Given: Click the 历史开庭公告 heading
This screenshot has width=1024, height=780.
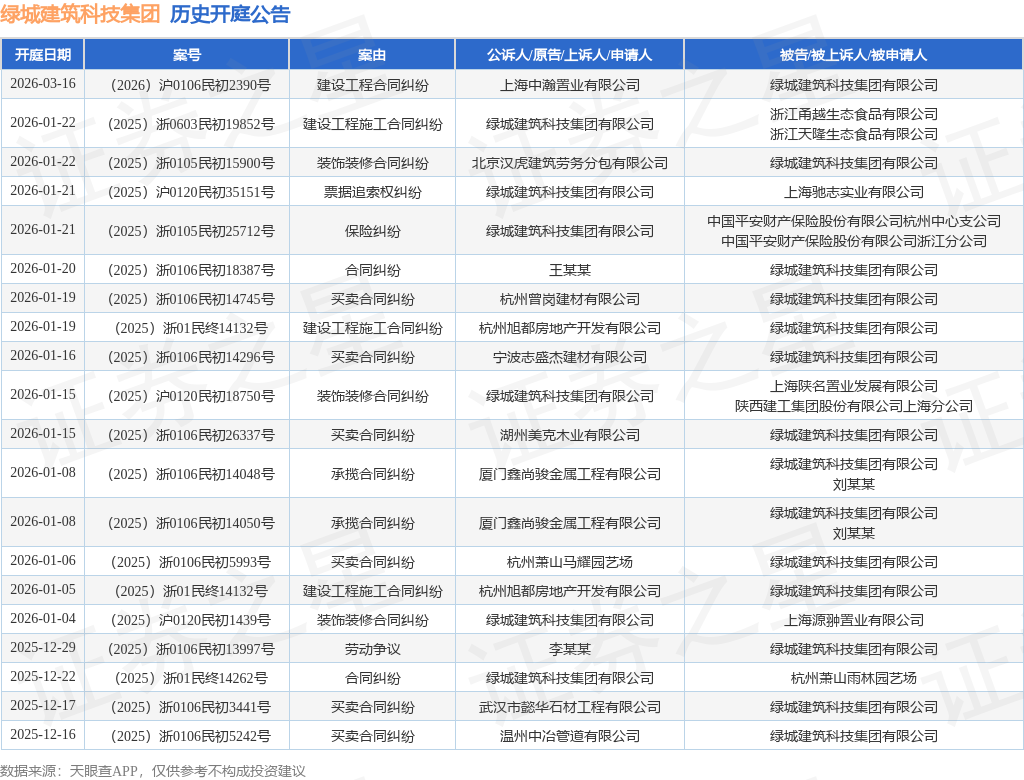Looking at the screenshot, I should (x=230, y=14).
